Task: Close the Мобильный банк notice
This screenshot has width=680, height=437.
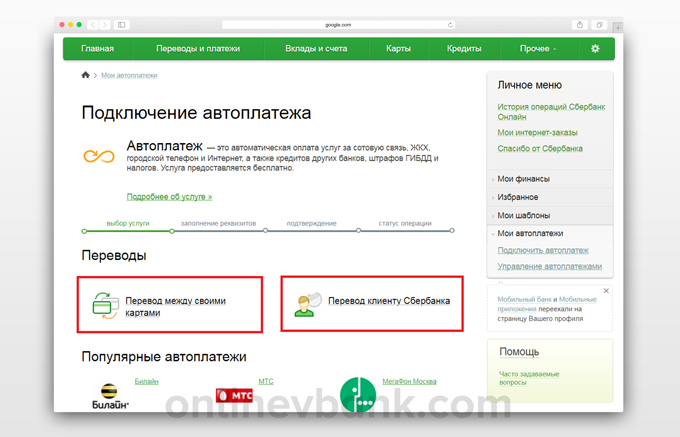Action: point(606,291)
